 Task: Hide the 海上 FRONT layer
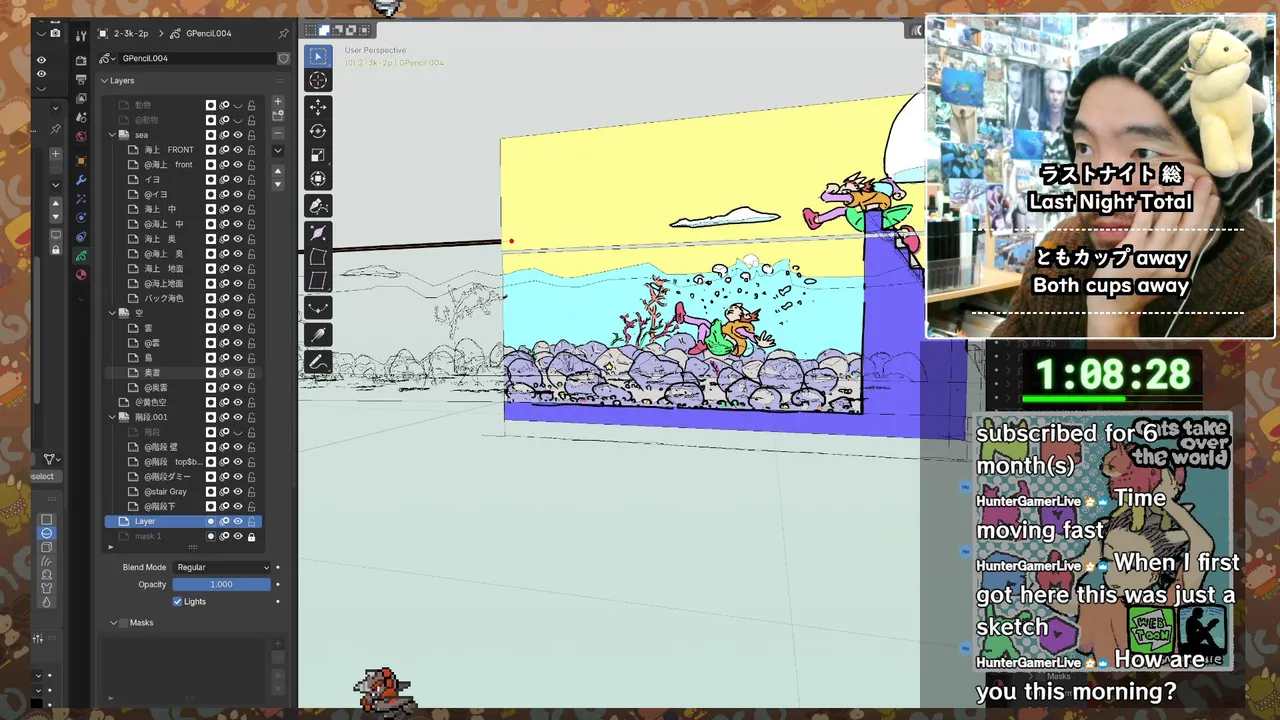[x=238, y=150]
